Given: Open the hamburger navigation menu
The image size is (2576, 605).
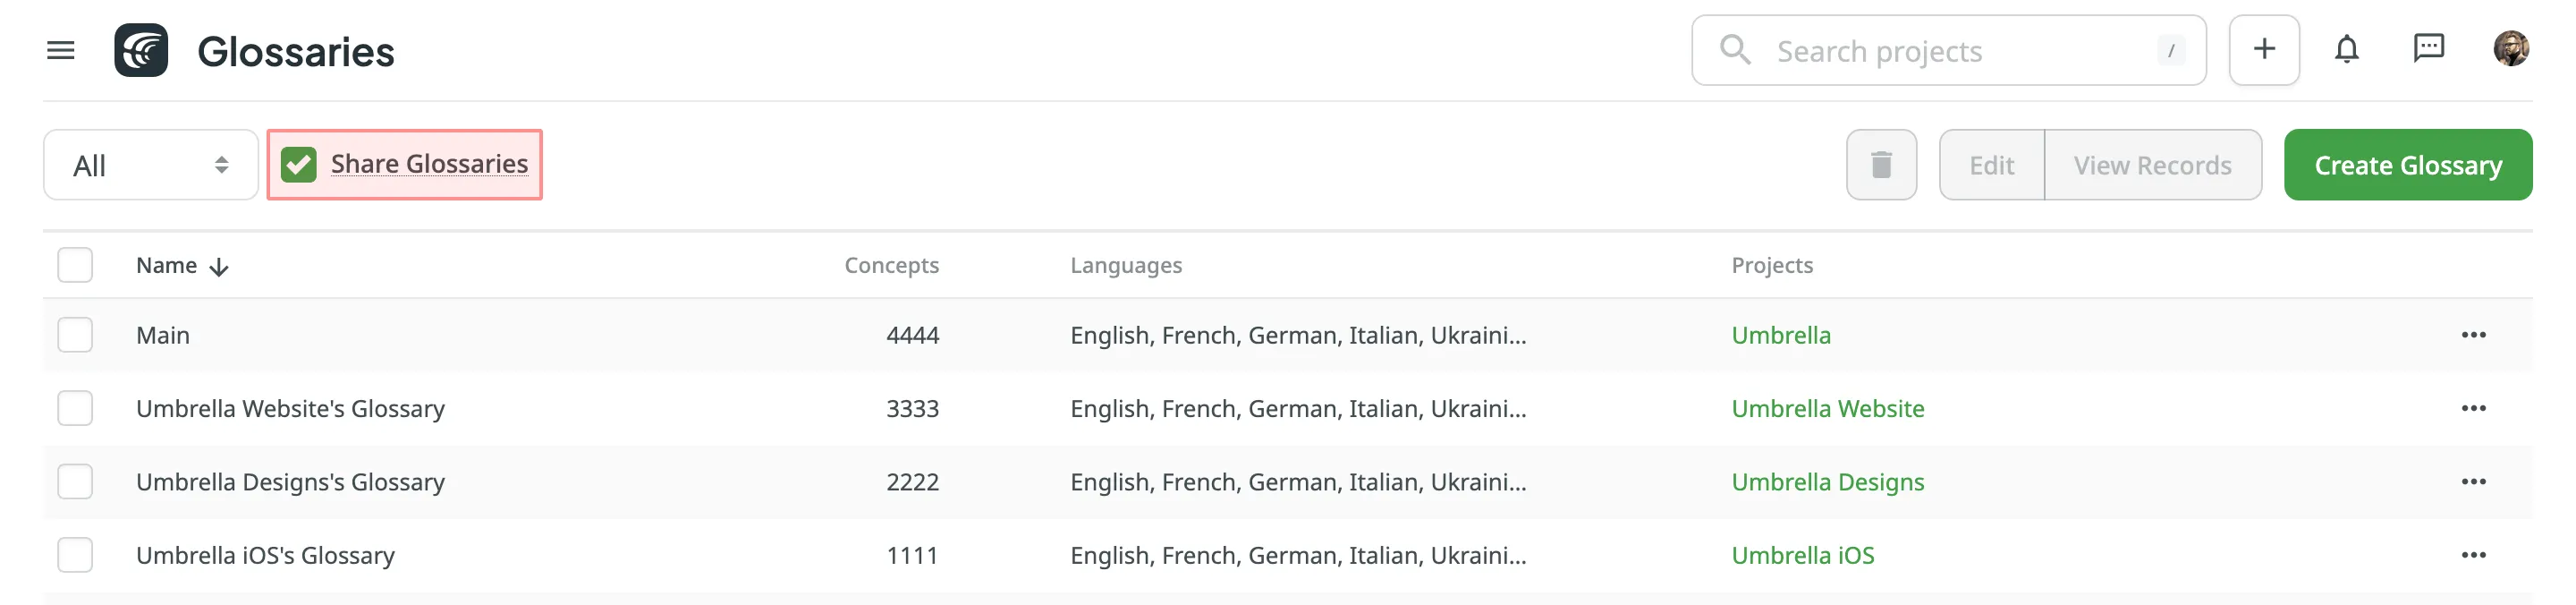Looking at the screenshot, I should pos(61,50).
